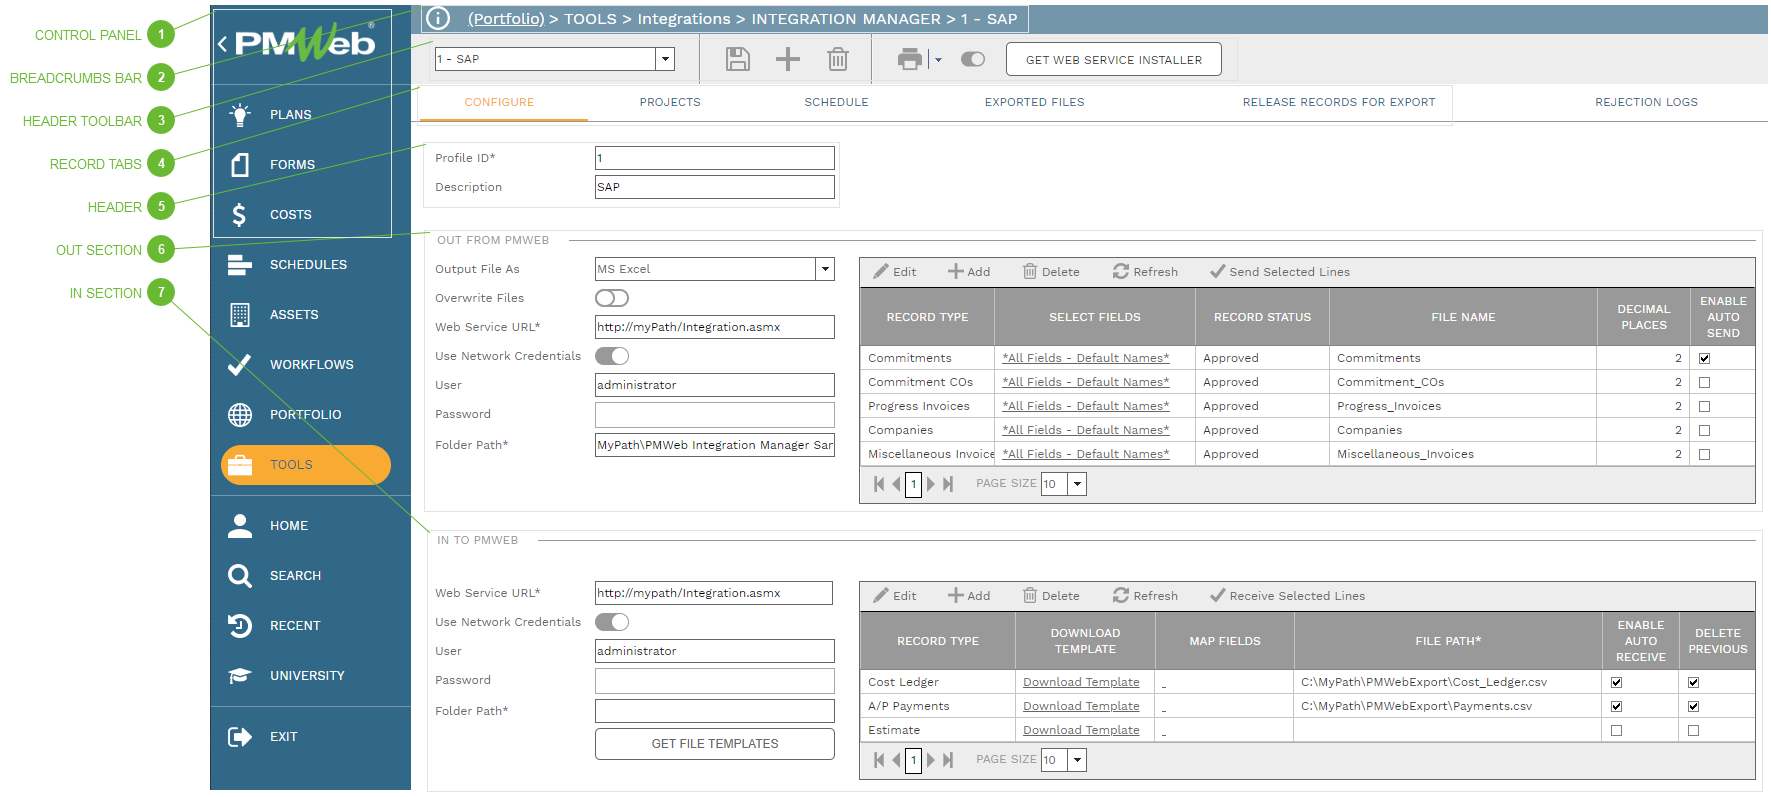Image resolution: width=1771 pixels, height=797 pixels.
Task: Collapse the control panel with back chevron
Action: pos(222,43)
